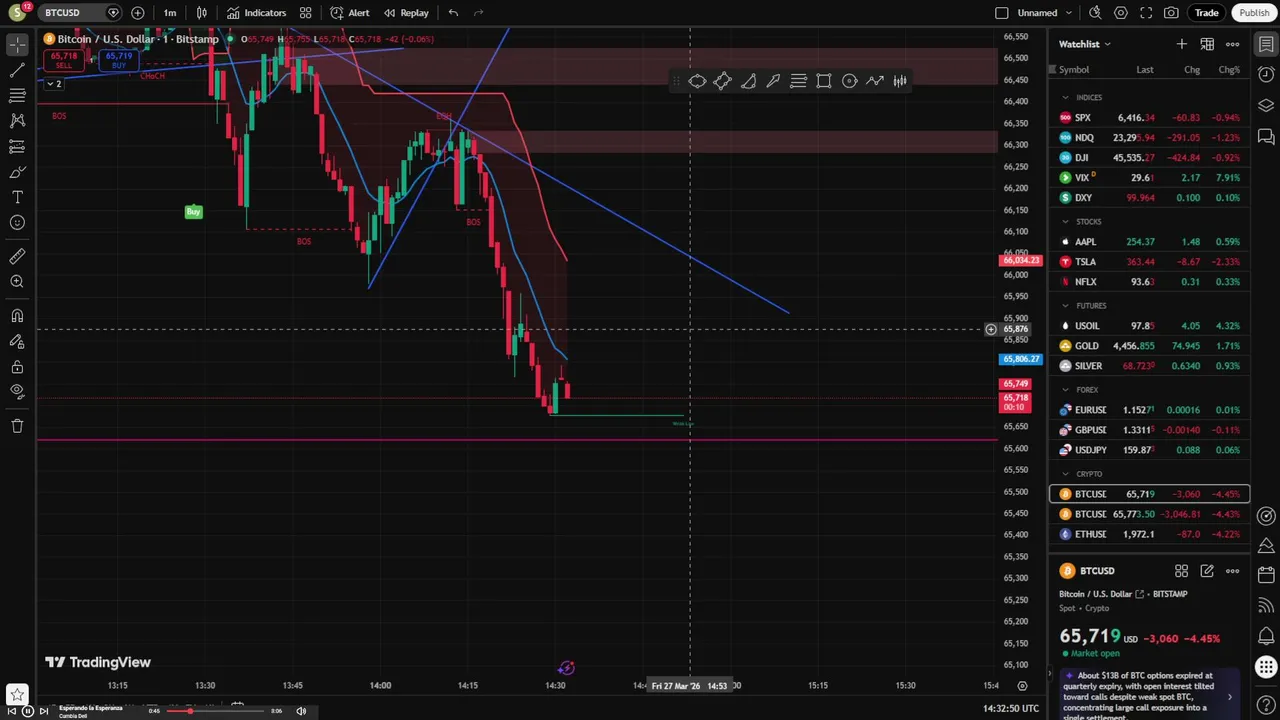1280x720 pixels.
Task: Start bar Replay mode
Action: click(406, 13)
